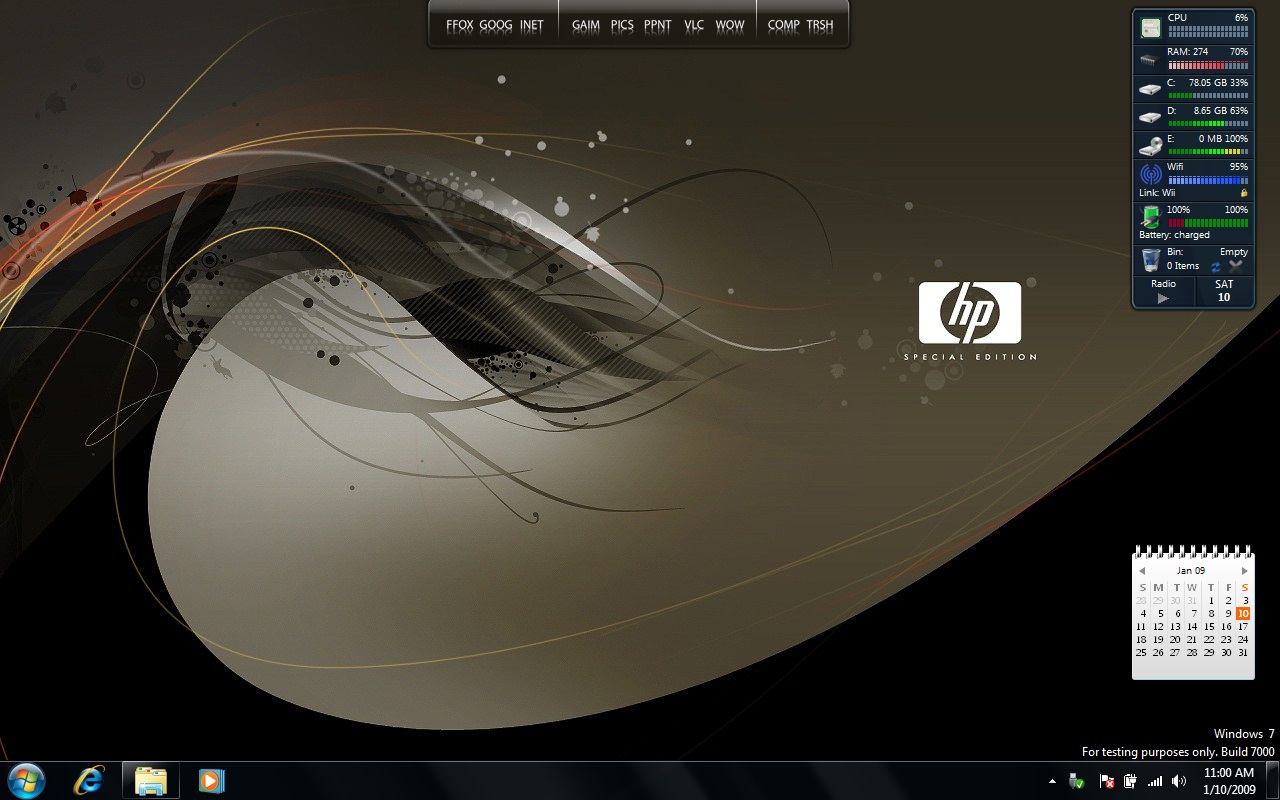
Task: Click the RAM module icon
Action: pyautogui.click(x=1151, y=60)
